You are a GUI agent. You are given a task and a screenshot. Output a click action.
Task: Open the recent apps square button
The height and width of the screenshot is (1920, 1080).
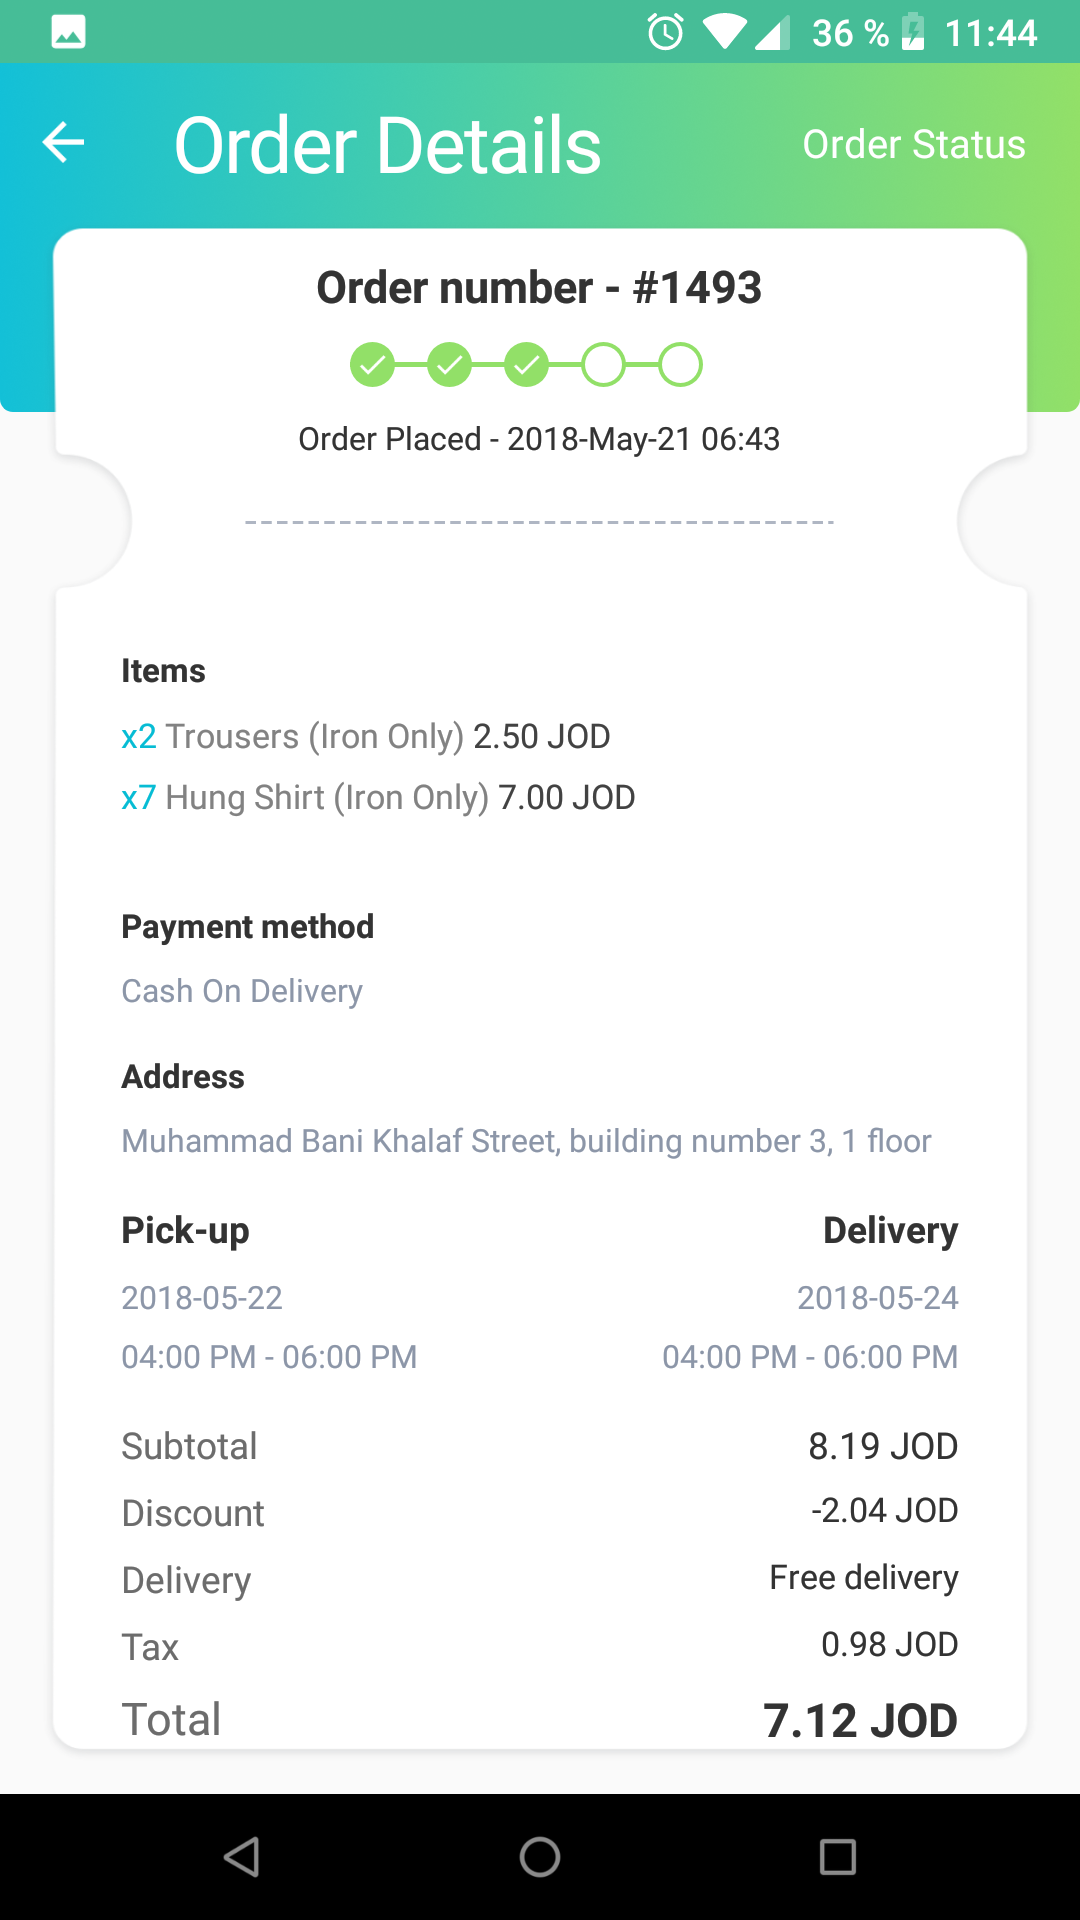(837, 1857)
